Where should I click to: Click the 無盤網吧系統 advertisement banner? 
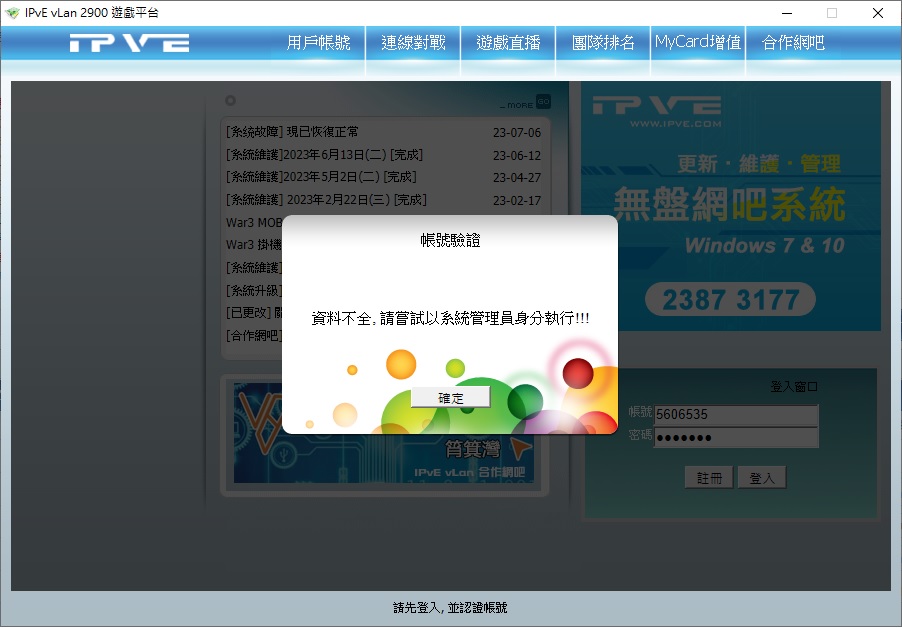(731, 204)
